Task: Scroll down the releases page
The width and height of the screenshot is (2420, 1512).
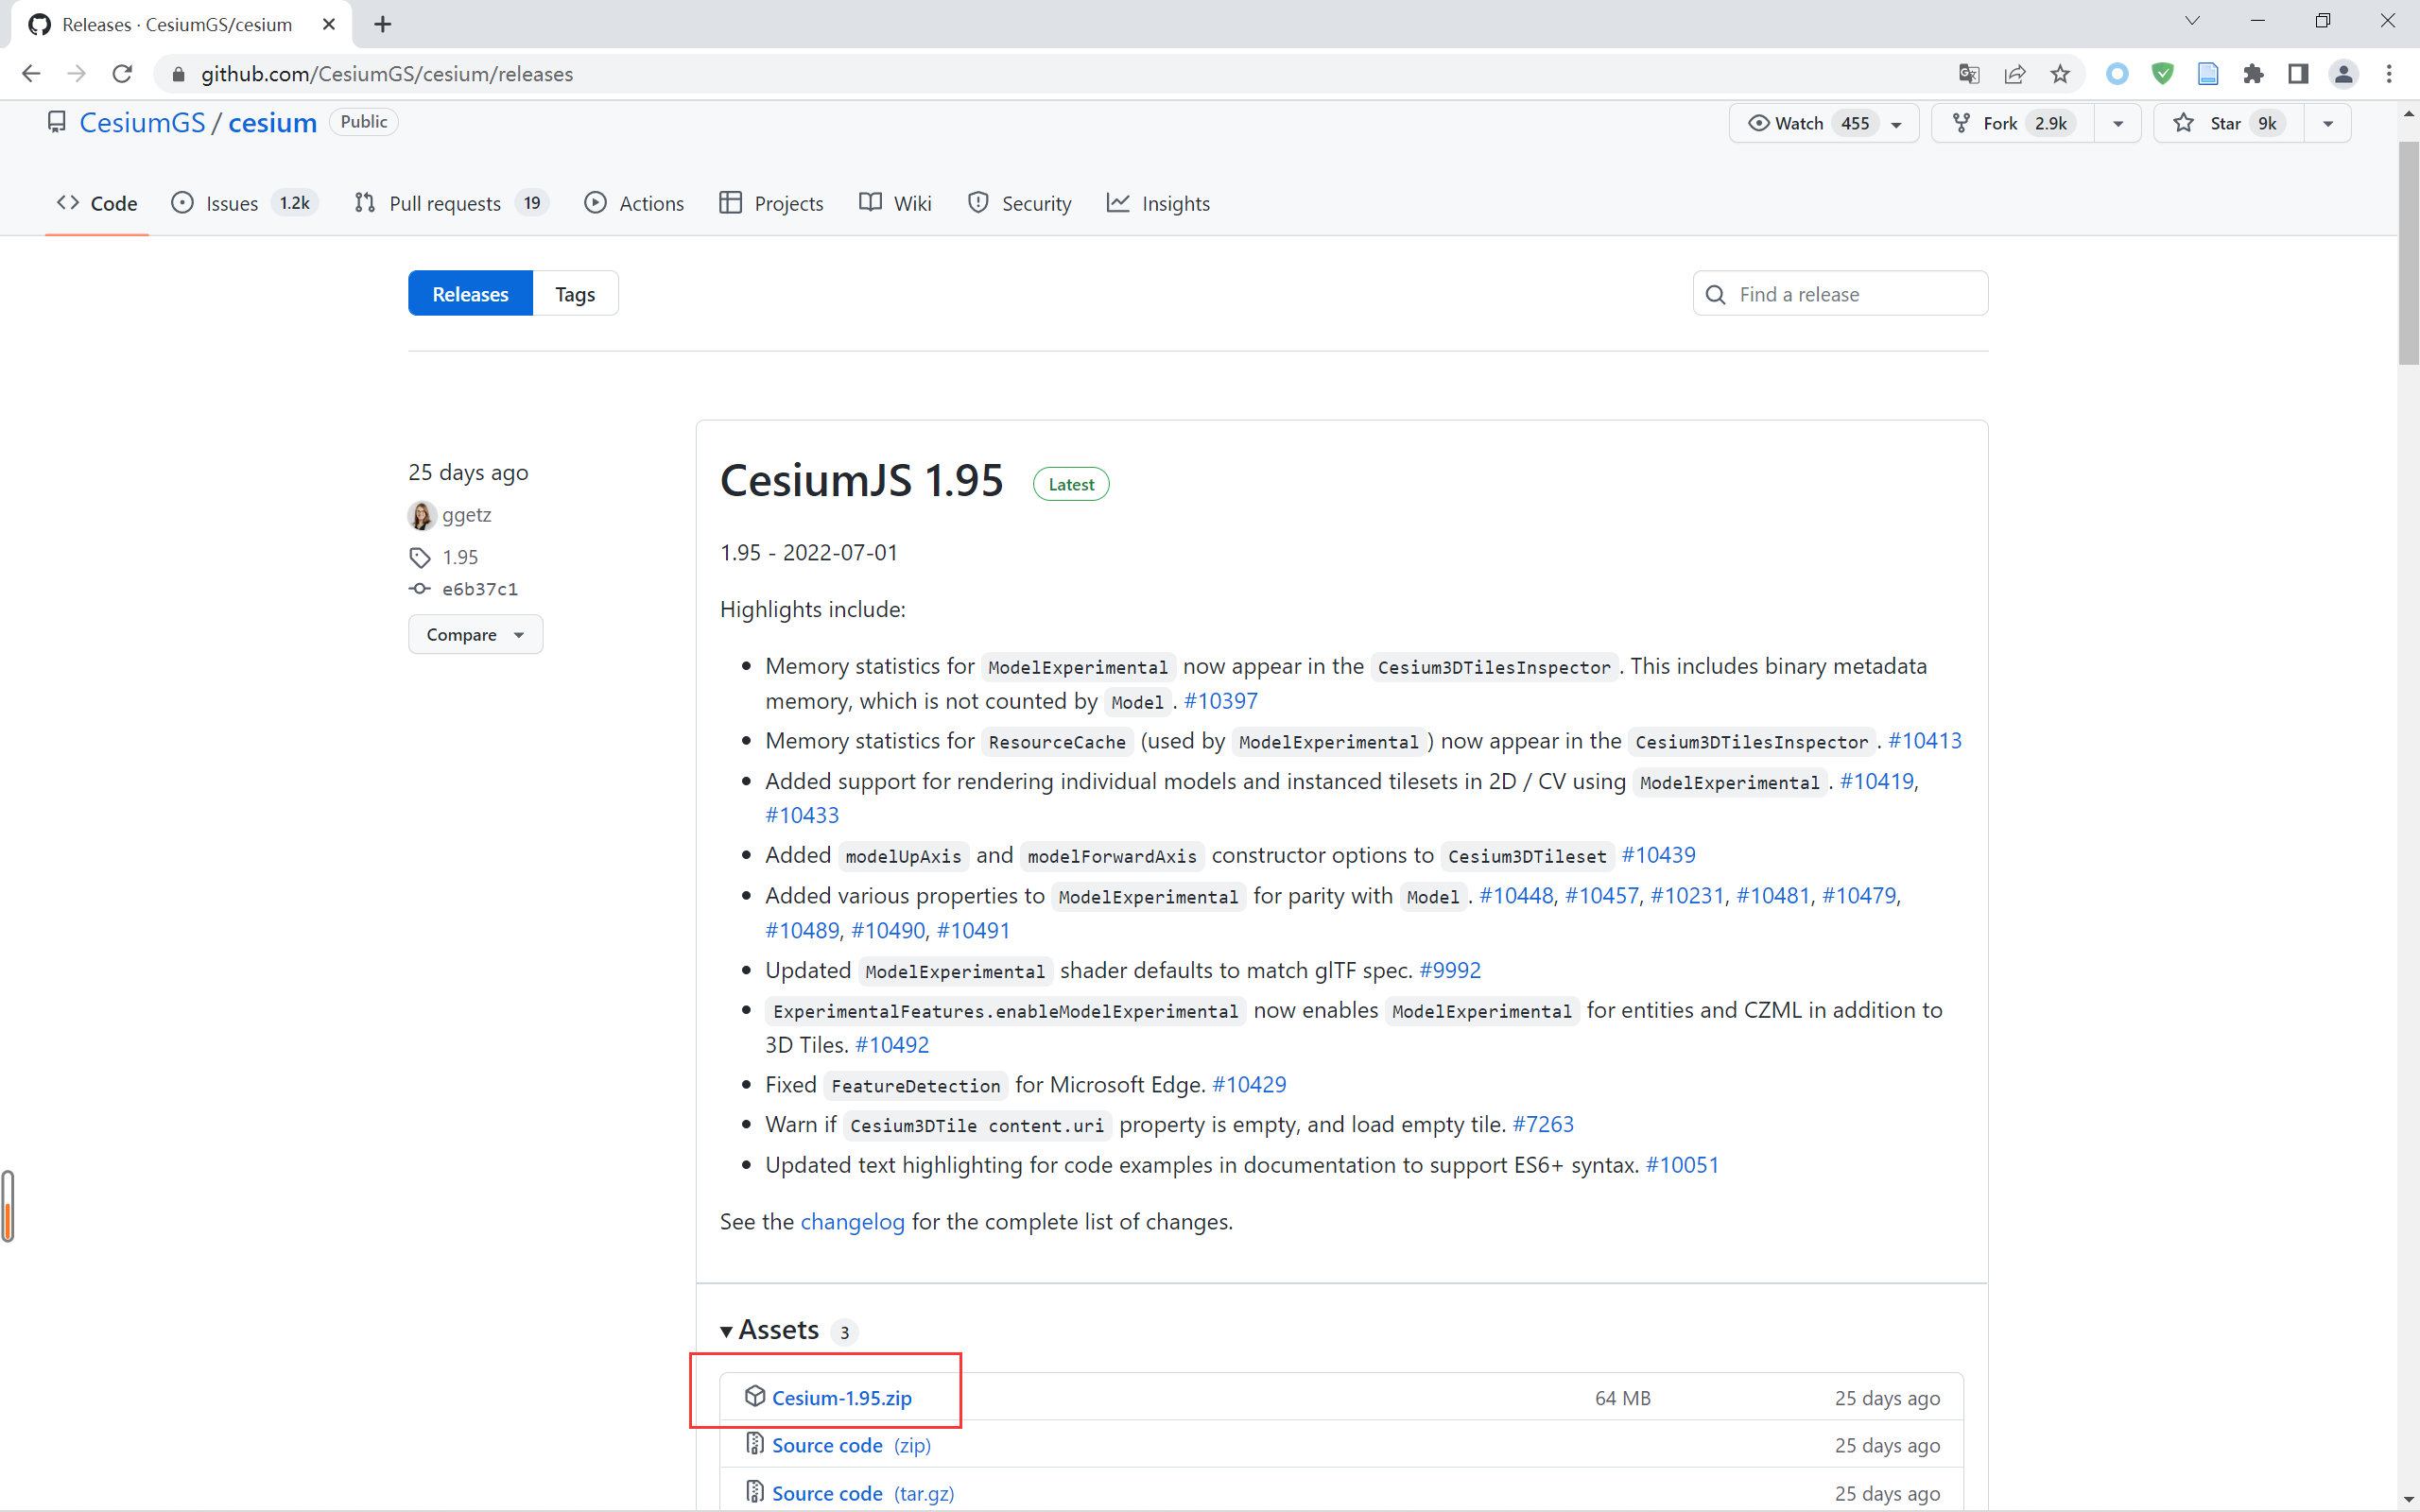Action: (x=2411, y=1495)
